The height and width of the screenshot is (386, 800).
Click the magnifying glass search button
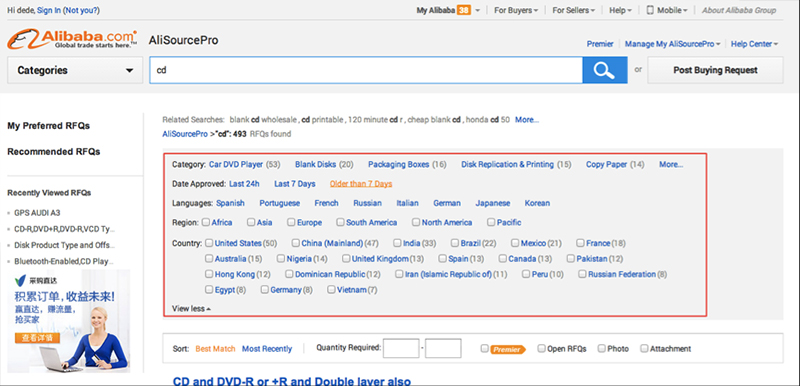(x=605, y=70)
